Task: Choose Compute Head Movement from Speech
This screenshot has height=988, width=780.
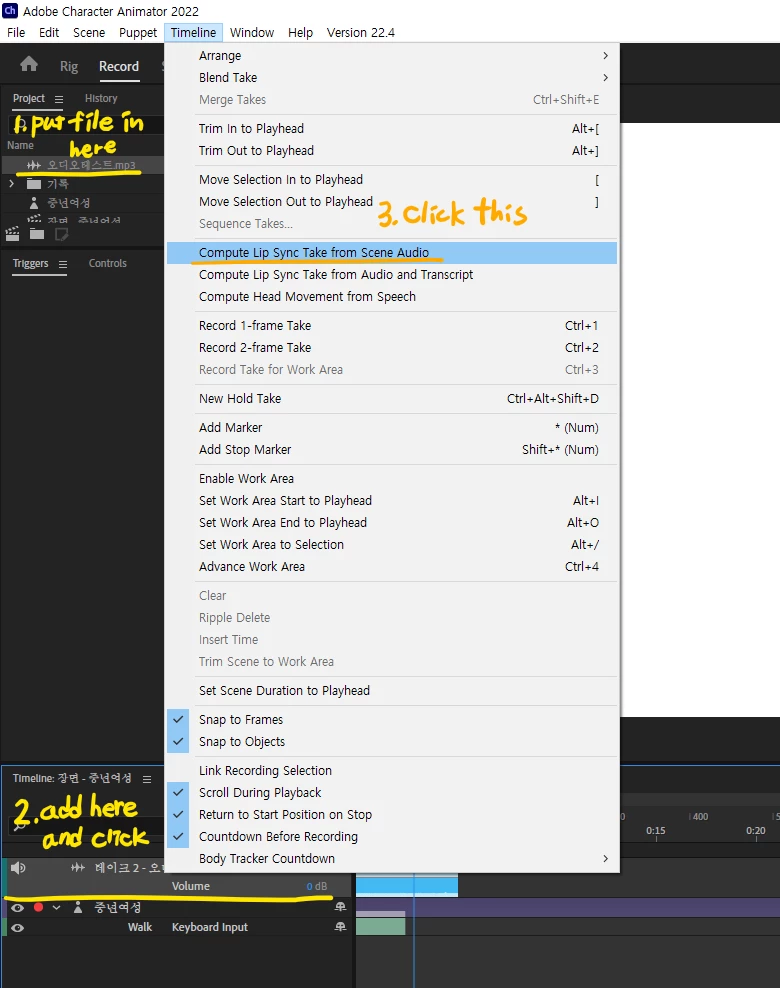Action: coord(392,297)
